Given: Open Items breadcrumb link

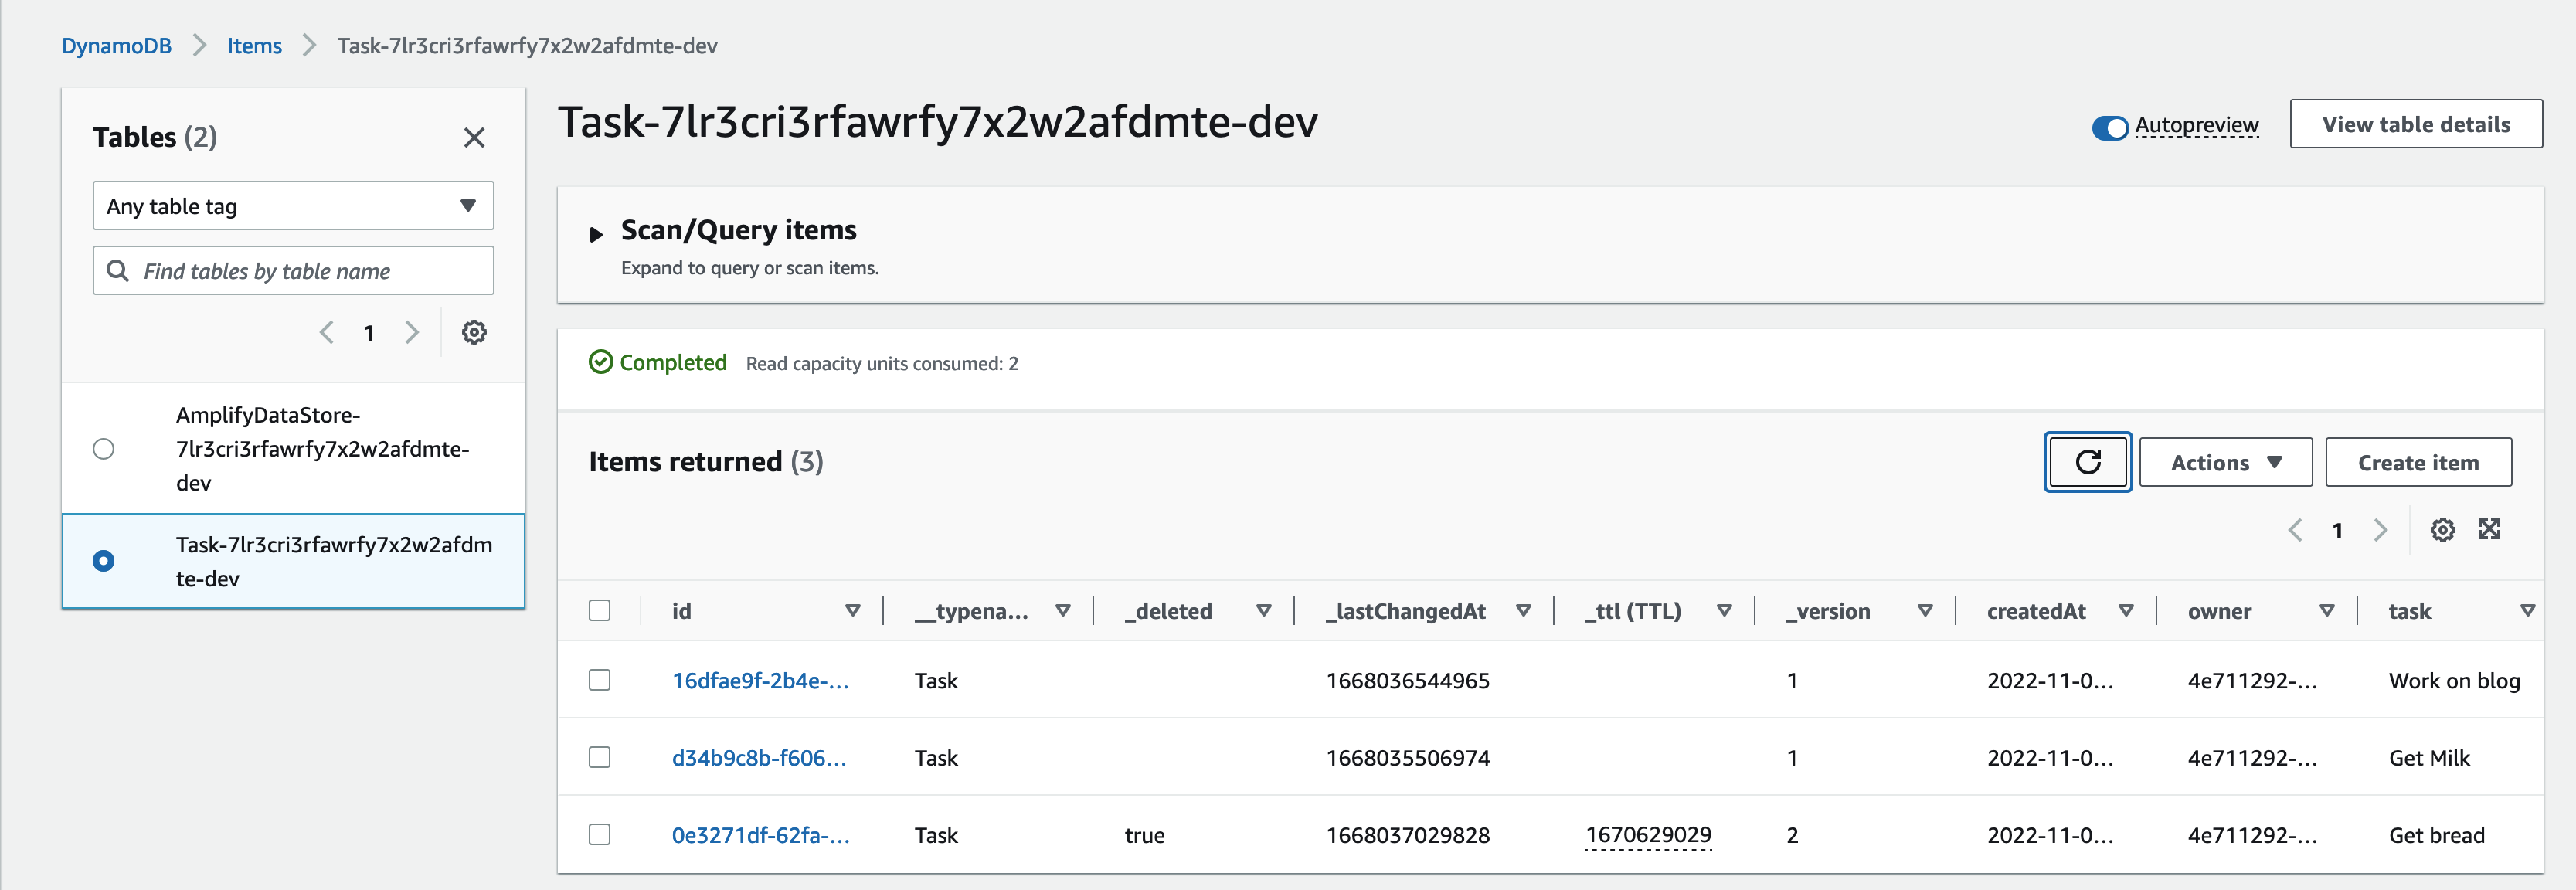Looking at the screenshot, I should click(254, 46).
